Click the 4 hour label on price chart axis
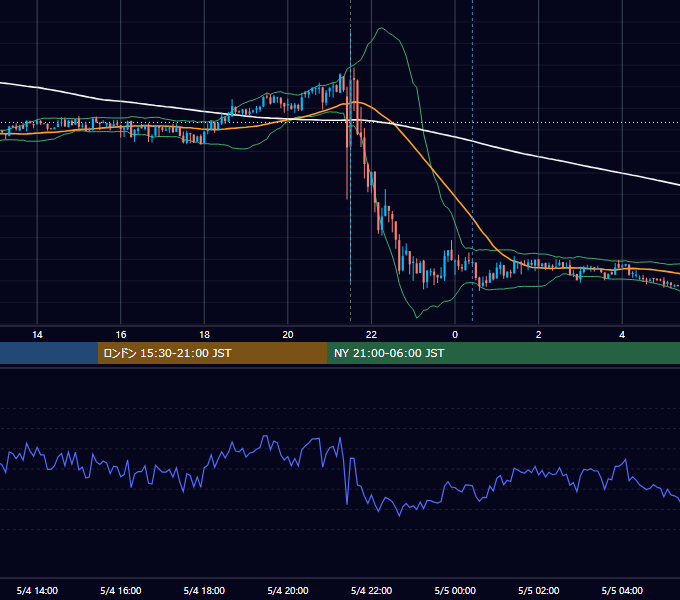The width and height of the screenshot is (680, 600). (x=622, y=335)
